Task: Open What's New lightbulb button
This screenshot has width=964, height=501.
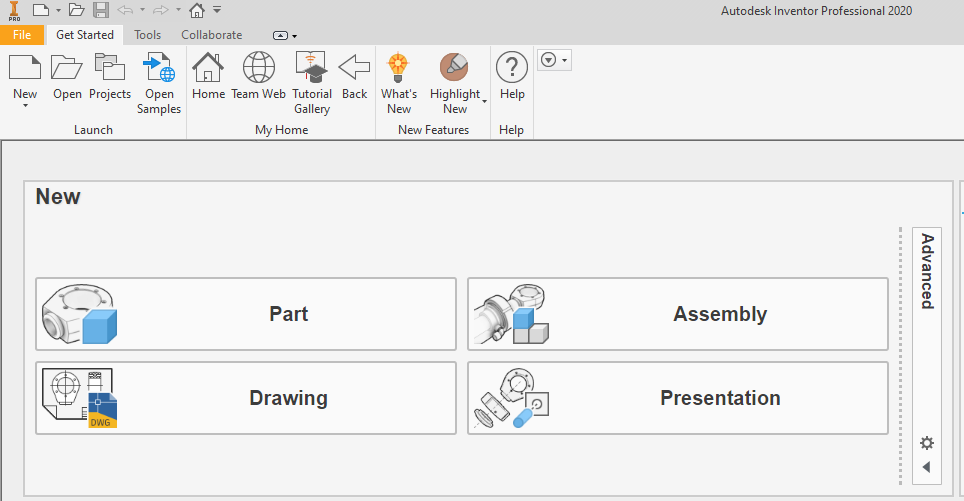Action: pos(398,84)
